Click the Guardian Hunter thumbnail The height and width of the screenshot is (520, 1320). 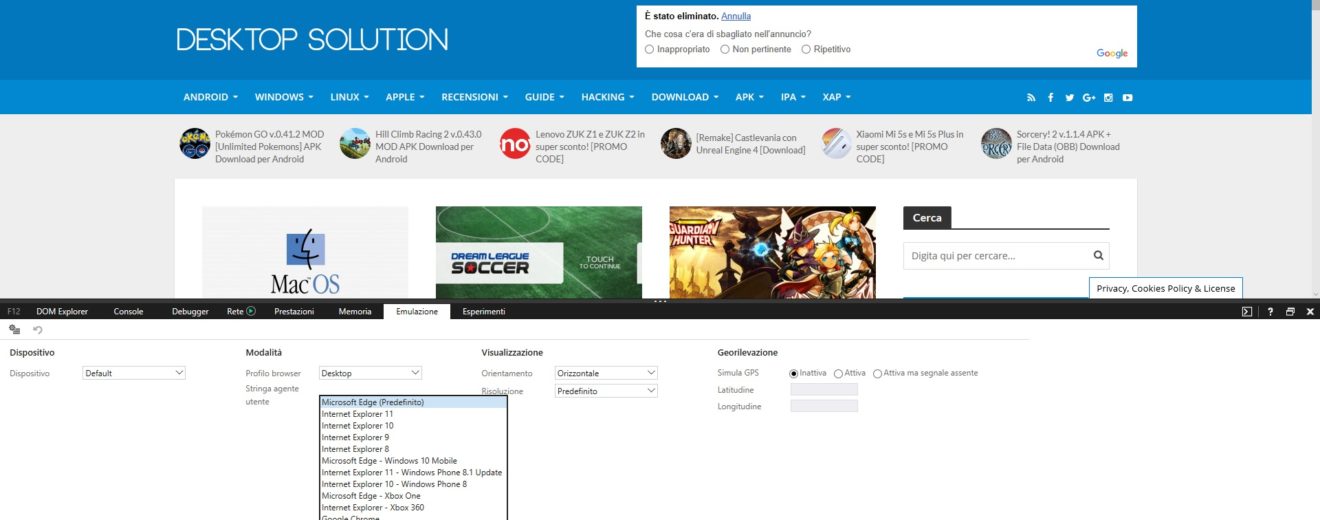772,252
